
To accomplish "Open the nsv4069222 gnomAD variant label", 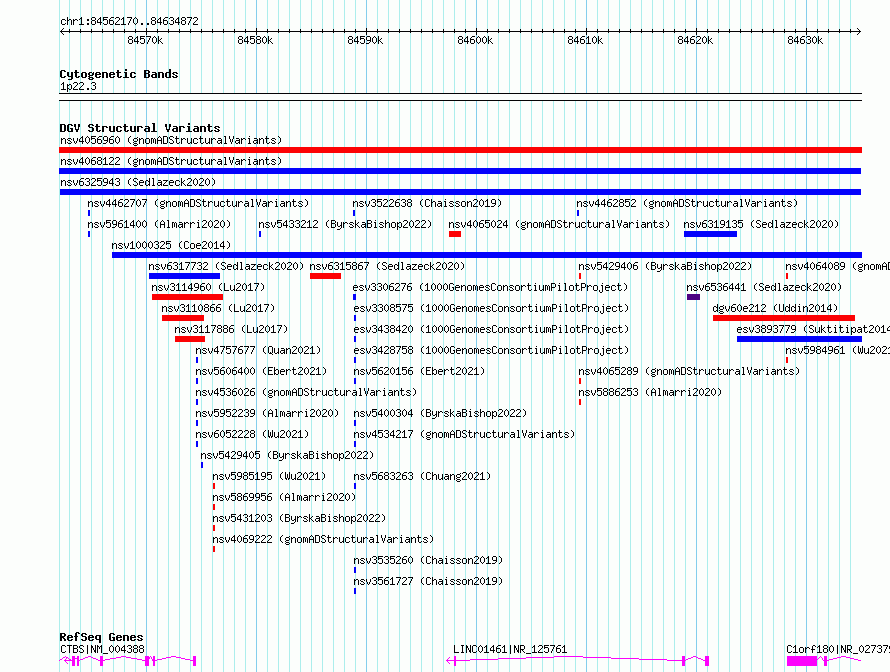I will pyautogui.click(x=323, y=539).
